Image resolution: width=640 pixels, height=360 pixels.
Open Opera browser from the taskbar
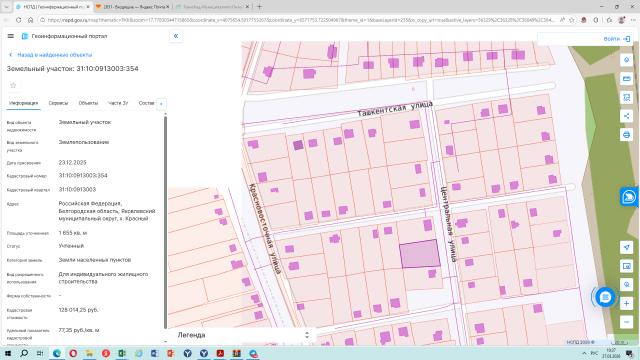coord(73,353)
